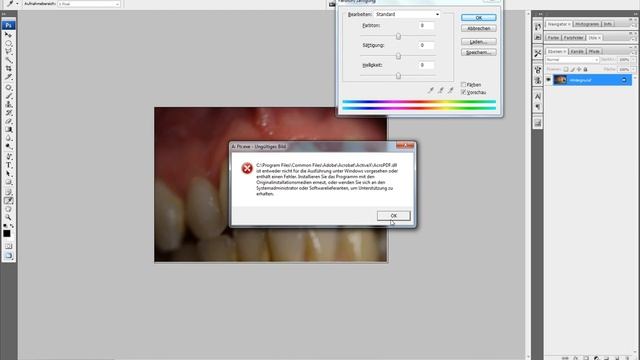
Task: Switch to the Histogramm tab
Action: point(587,24)
